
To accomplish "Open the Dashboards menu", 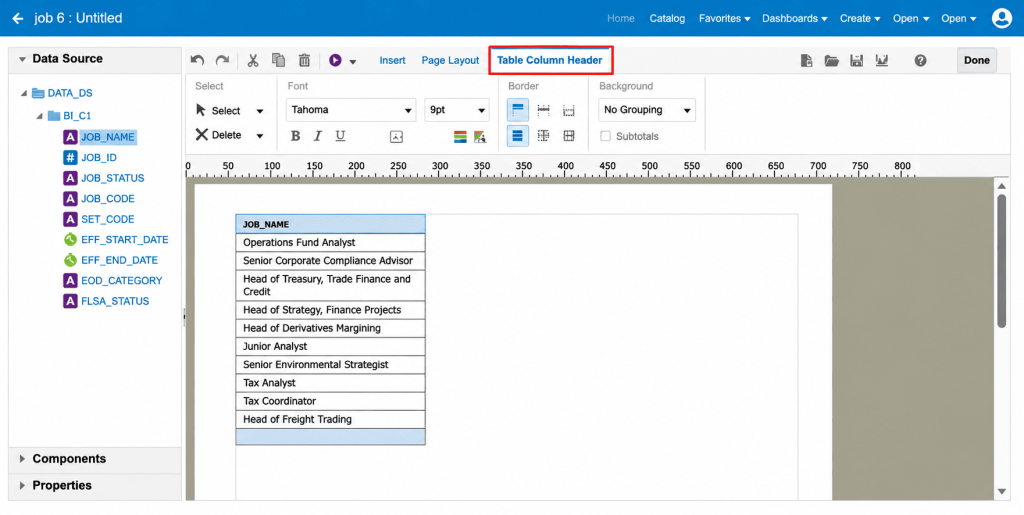I will (795, 18).
